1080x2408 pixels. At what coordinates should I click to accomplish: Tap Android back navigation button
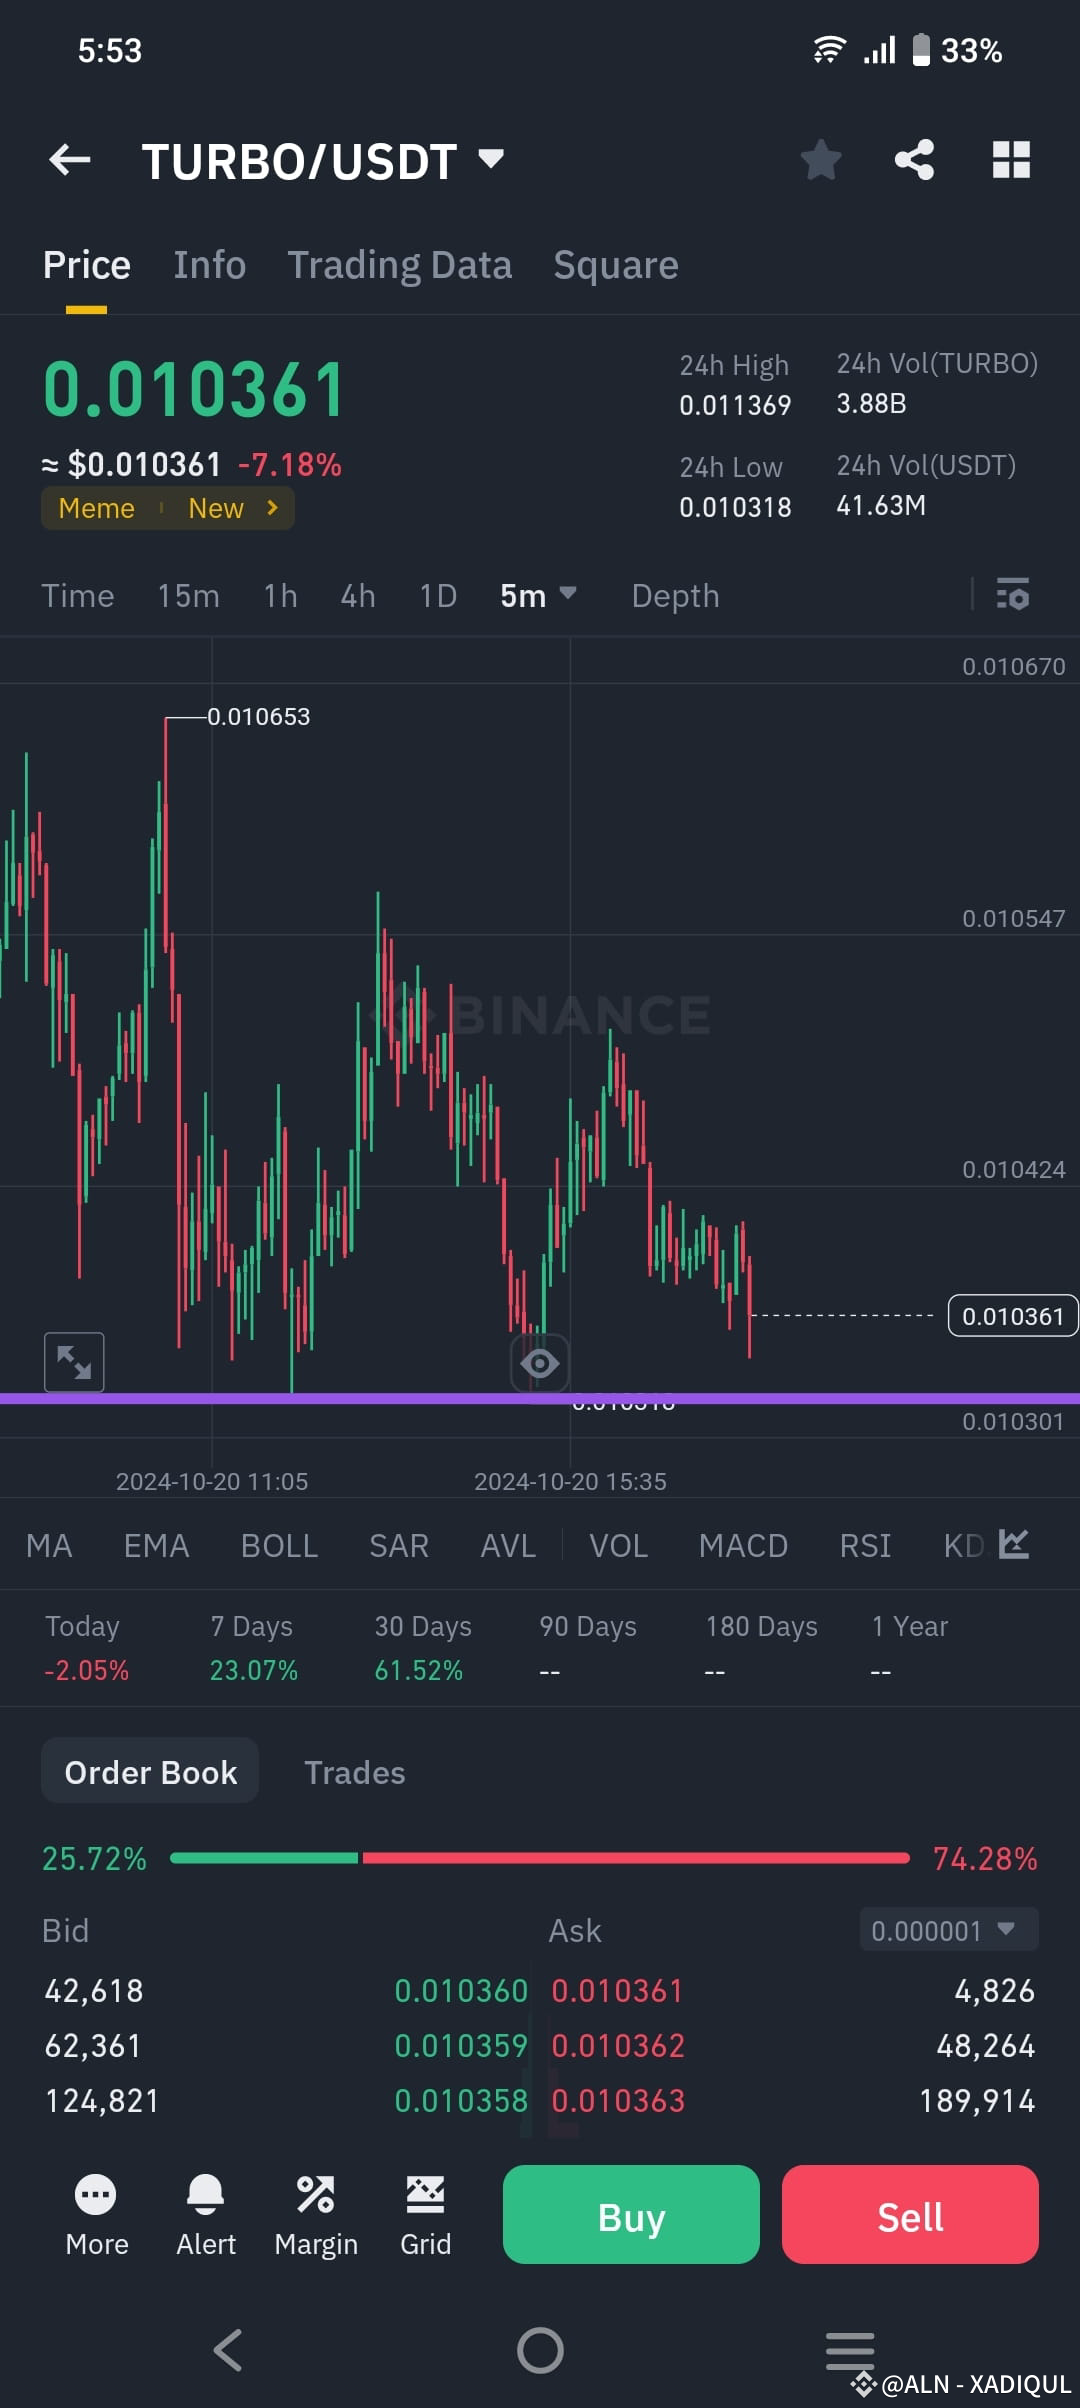[x=228, y=2350]
